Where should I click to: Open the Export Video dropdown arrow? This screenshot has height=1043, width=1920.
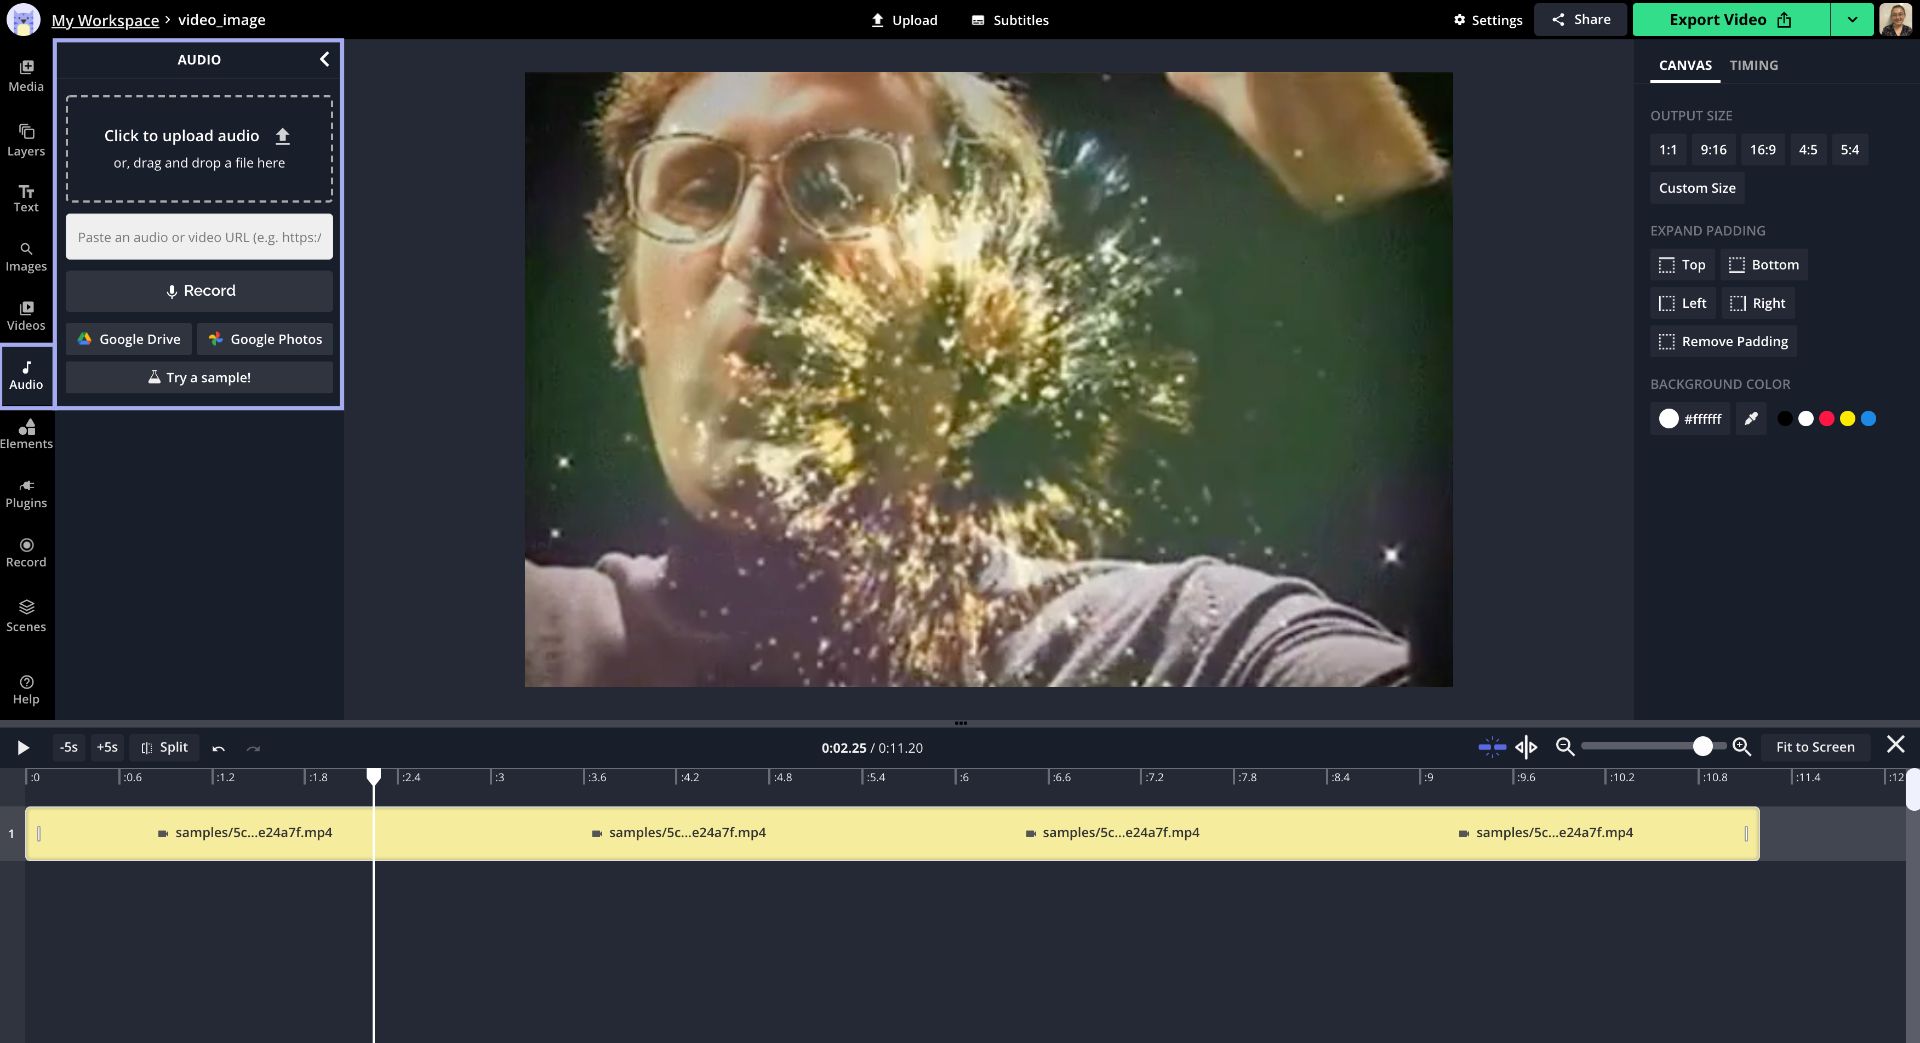click(x=1852, y=20)
